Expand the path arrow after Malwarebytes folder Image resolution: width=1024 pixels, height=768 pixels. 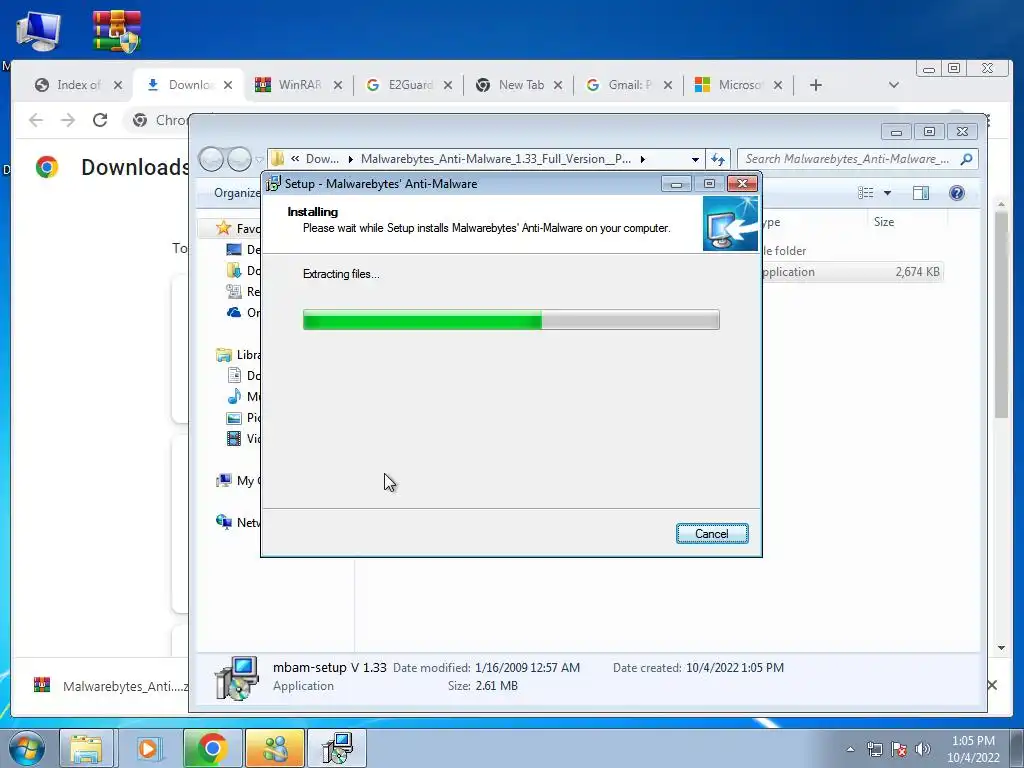coord(643,159)
